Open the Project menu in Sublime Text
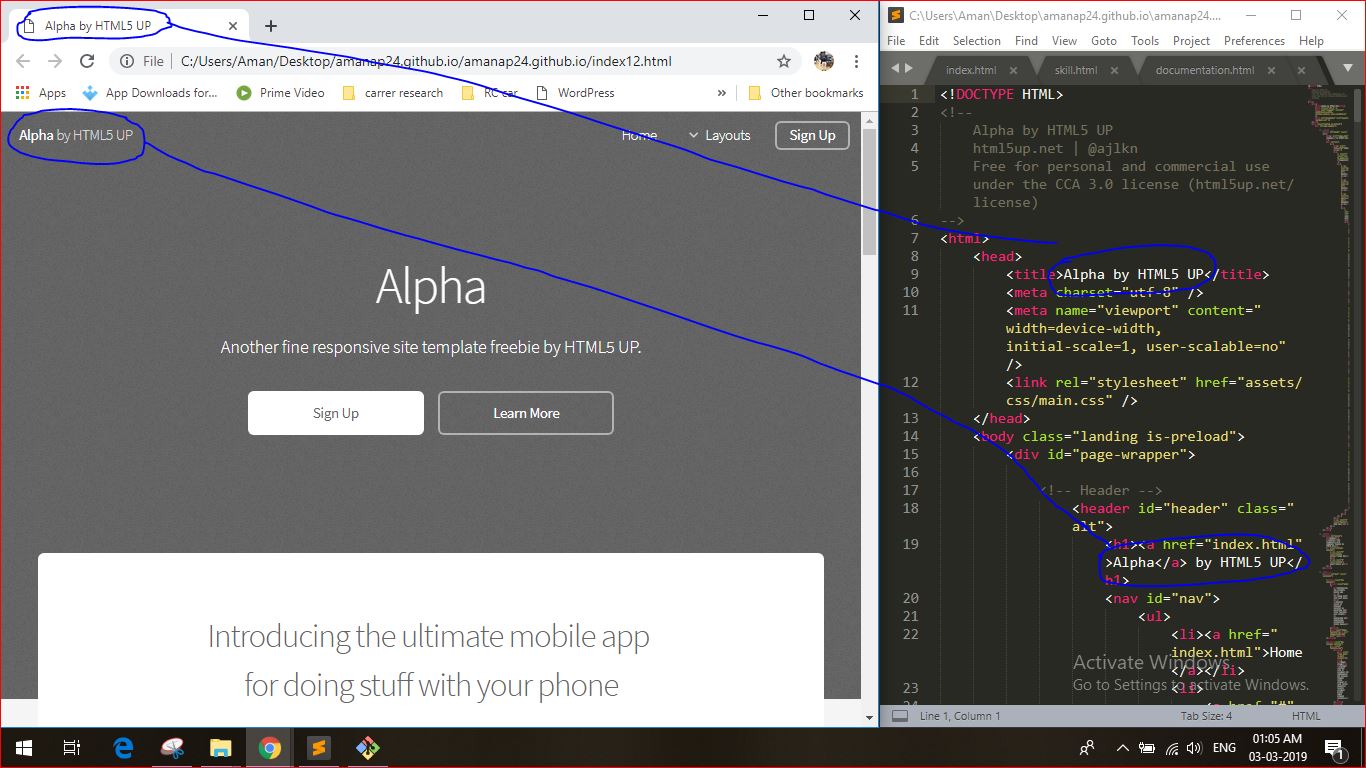This screenshot has width=1366, height=768. point(1191,41)
